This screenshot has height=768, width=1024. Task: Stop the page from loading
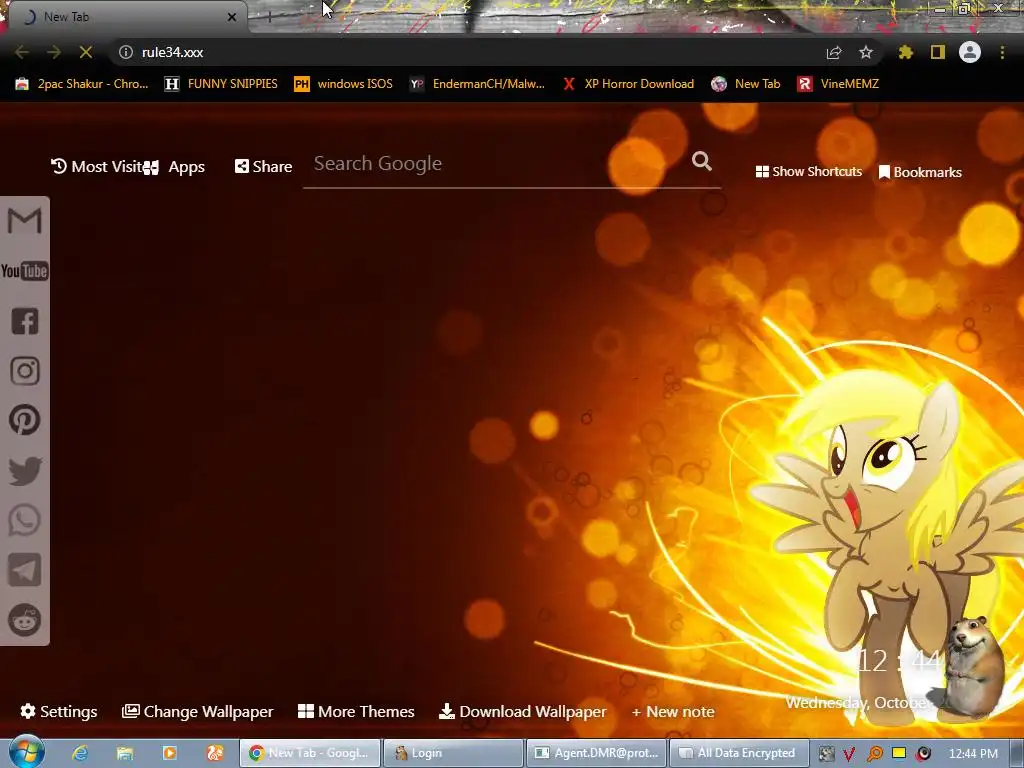point(86,52)
